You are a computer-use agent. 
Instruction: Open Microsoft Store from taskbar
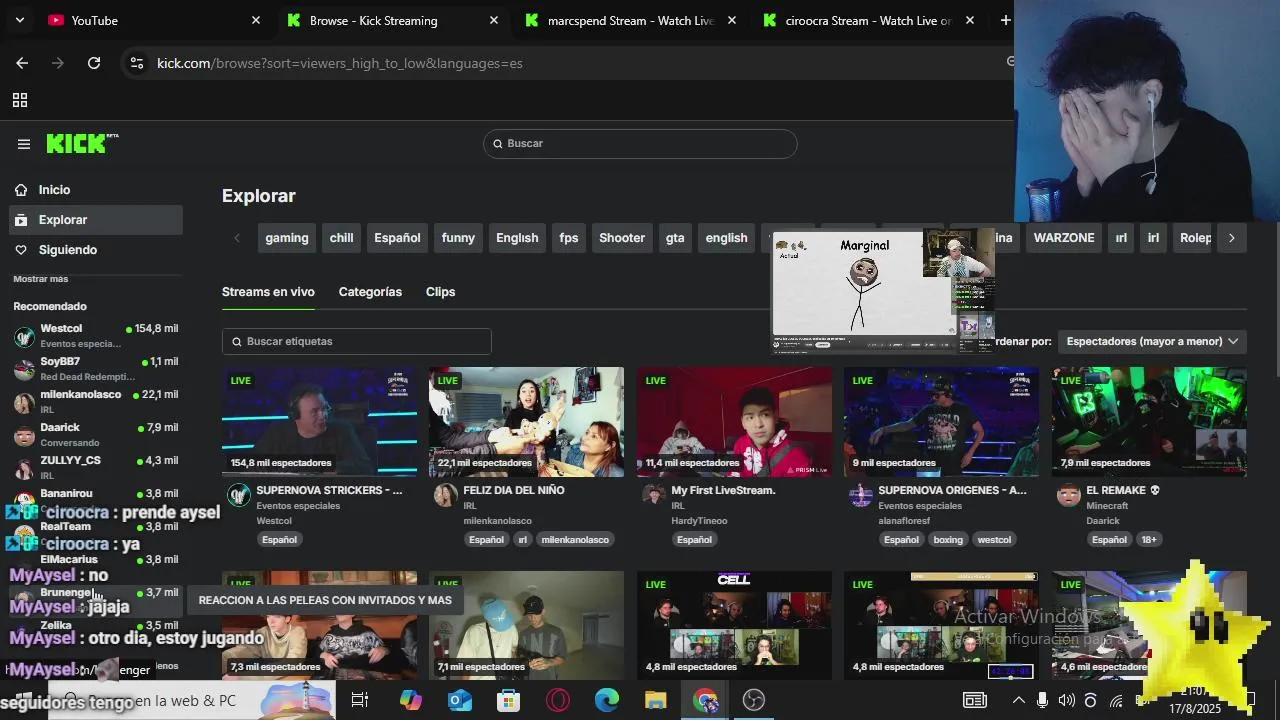[x=509, y=701]
